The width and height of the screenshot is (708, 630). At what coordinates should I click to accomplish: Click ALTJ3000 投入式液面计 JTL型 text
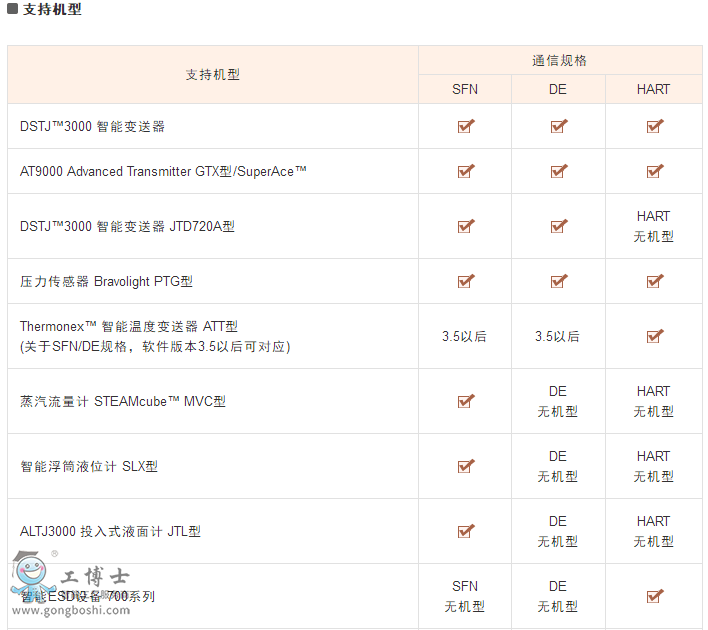coord(110,531)
